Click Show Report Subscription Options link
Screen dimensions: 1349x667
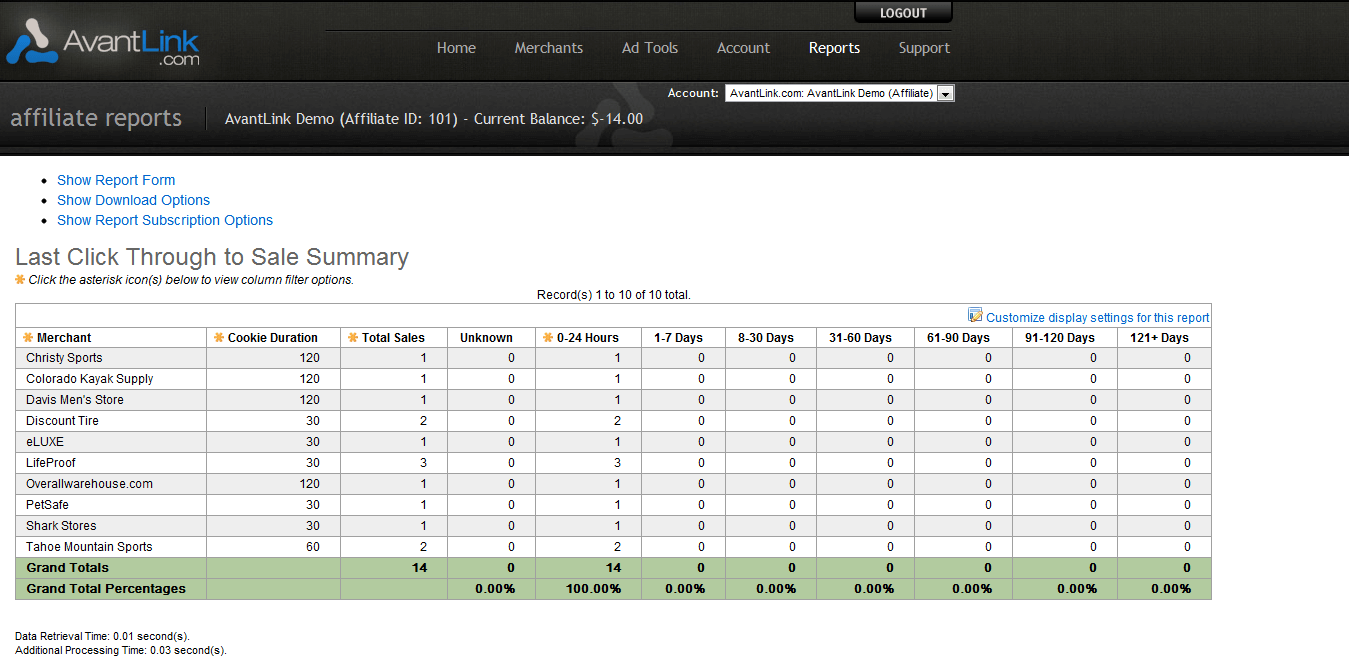coord(165,220)
